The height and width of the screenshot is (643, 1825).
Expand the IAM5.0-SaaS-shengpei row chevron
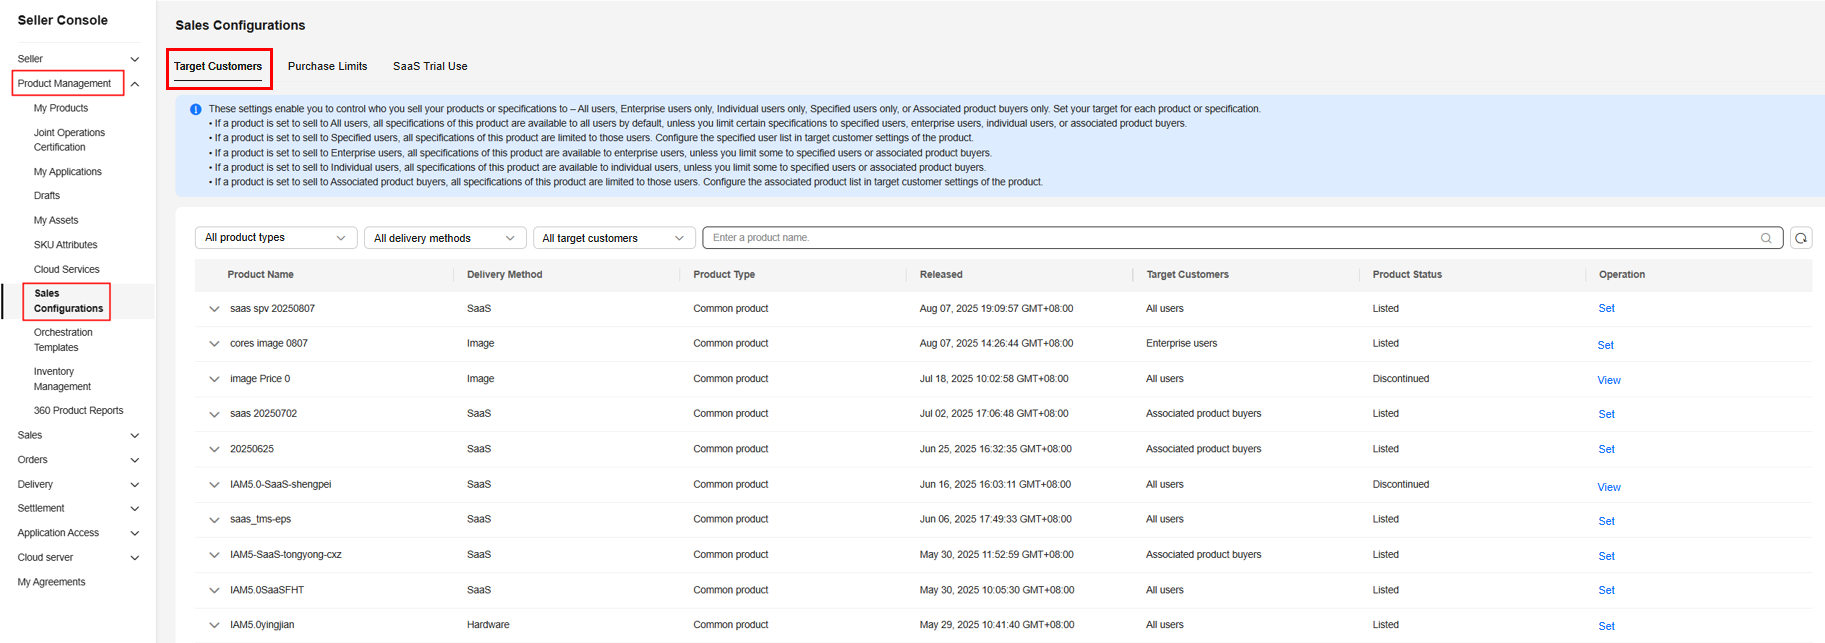[214, 485]
